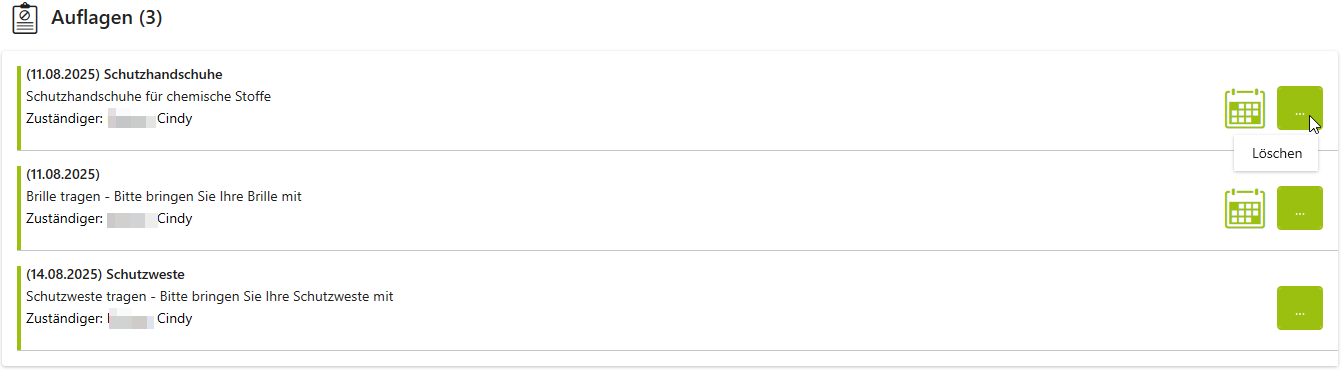Open the more-options button for Brille tragen
This screenshot has width=1343, height=371.
tap(1300, 208)
